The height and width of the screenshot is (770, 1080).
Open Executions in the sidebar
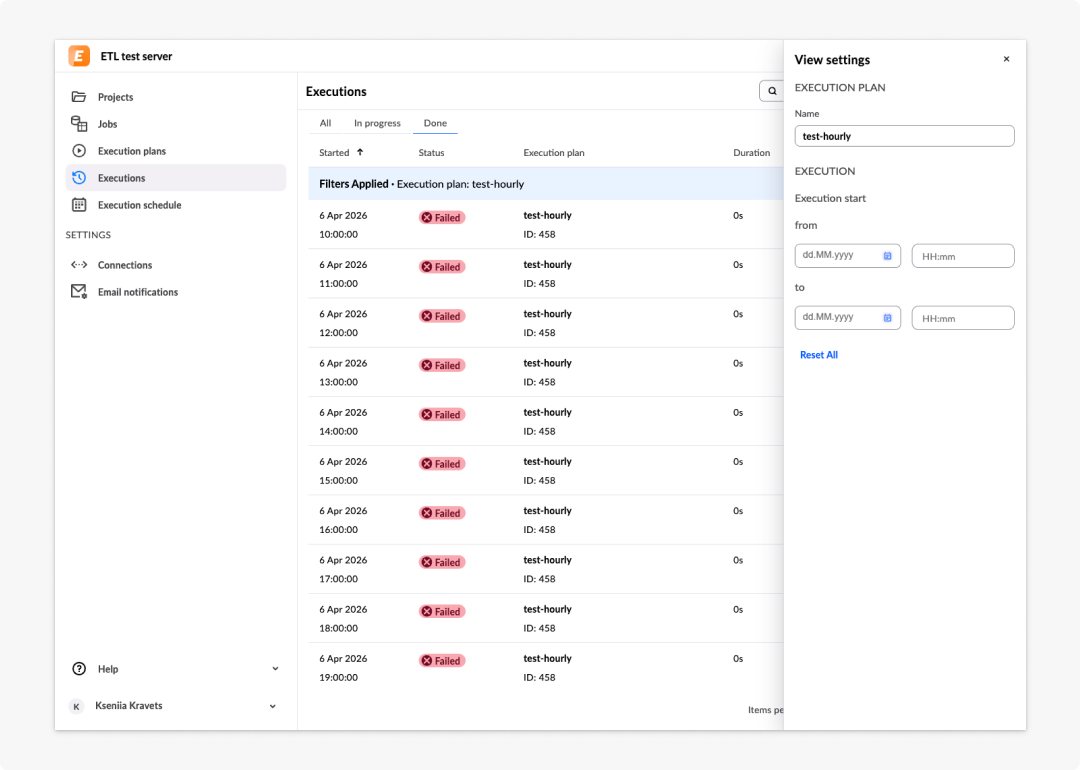click(176, 178)
